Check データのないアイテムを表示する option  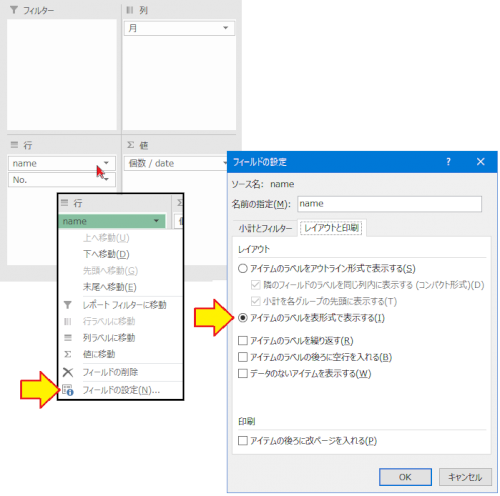[x=243, y=373]
